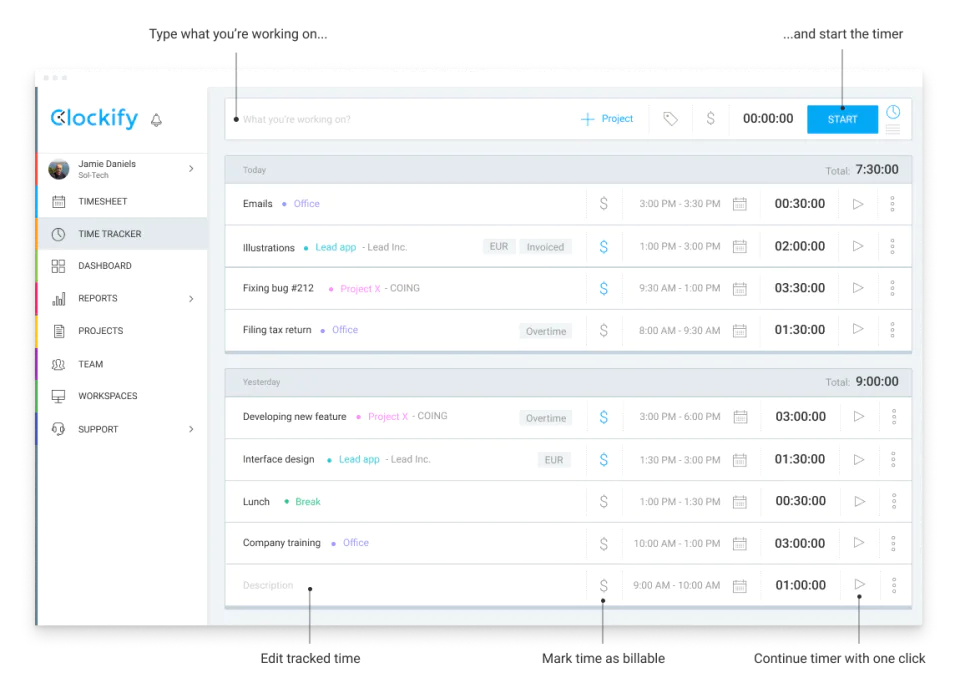Click the Projects document icon in the sidebar

[x=58, y=331]
